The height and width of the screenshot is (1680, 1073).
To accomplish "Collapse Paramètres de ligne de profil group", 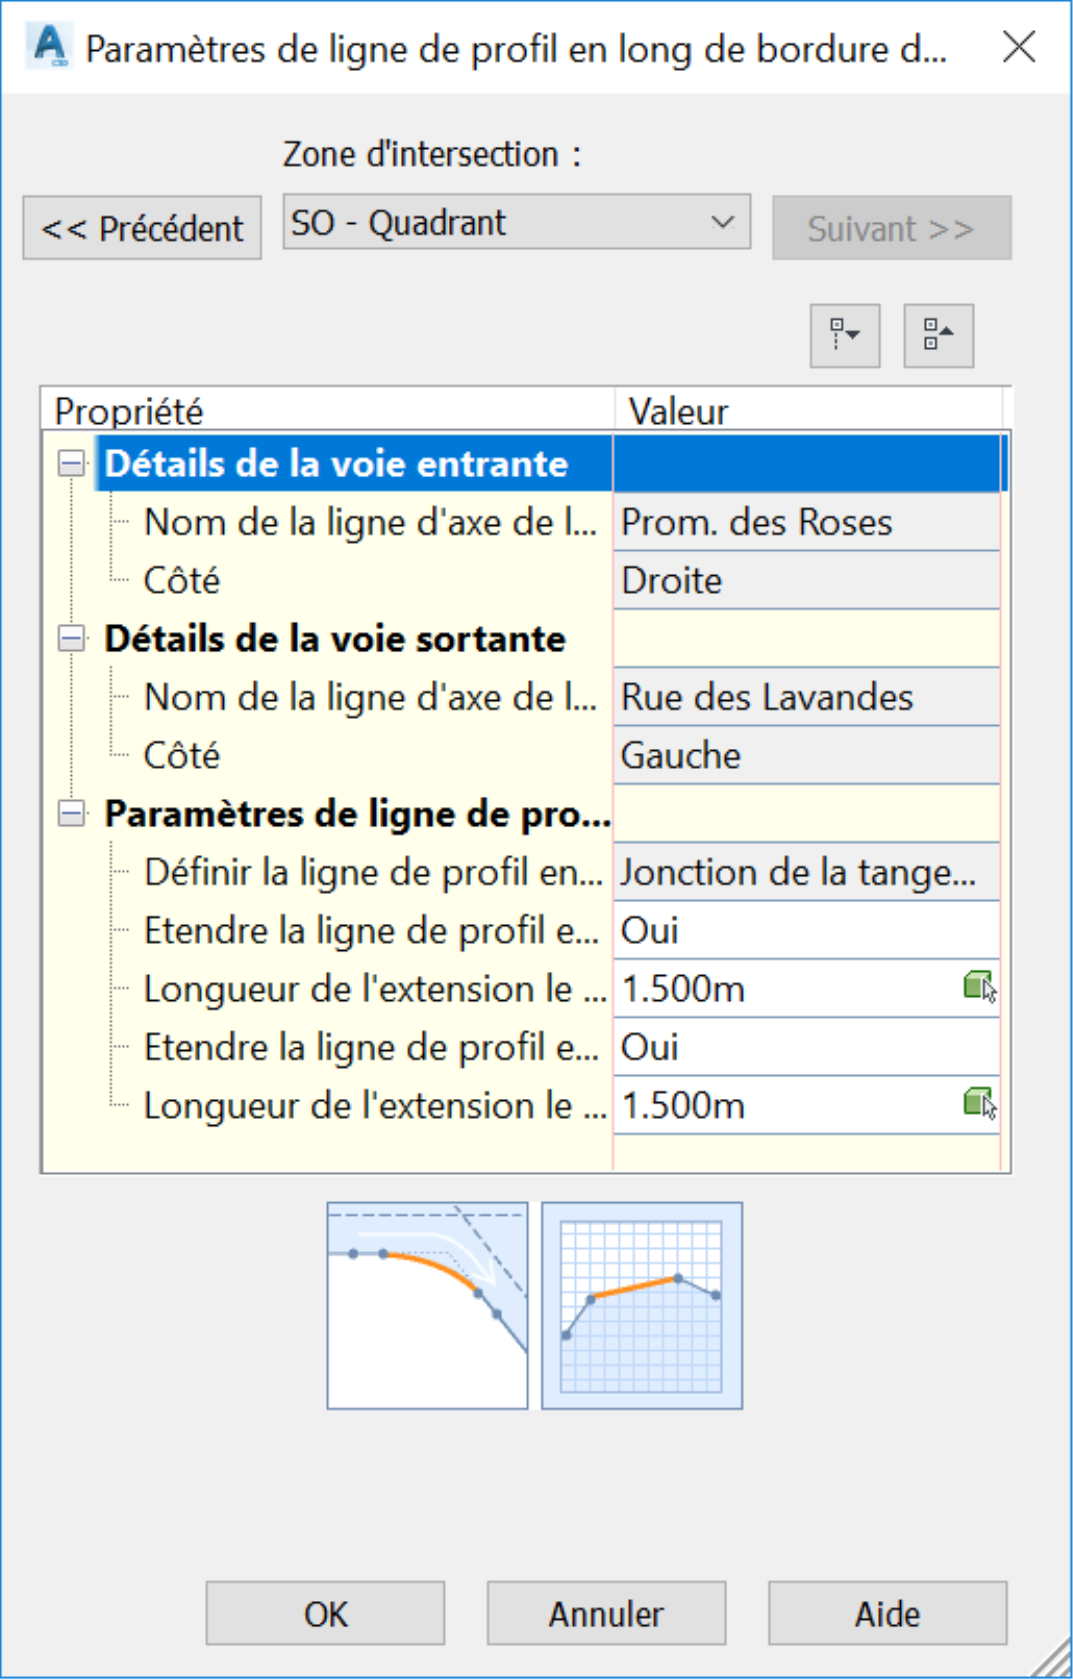I will click(x=71, y=813).
